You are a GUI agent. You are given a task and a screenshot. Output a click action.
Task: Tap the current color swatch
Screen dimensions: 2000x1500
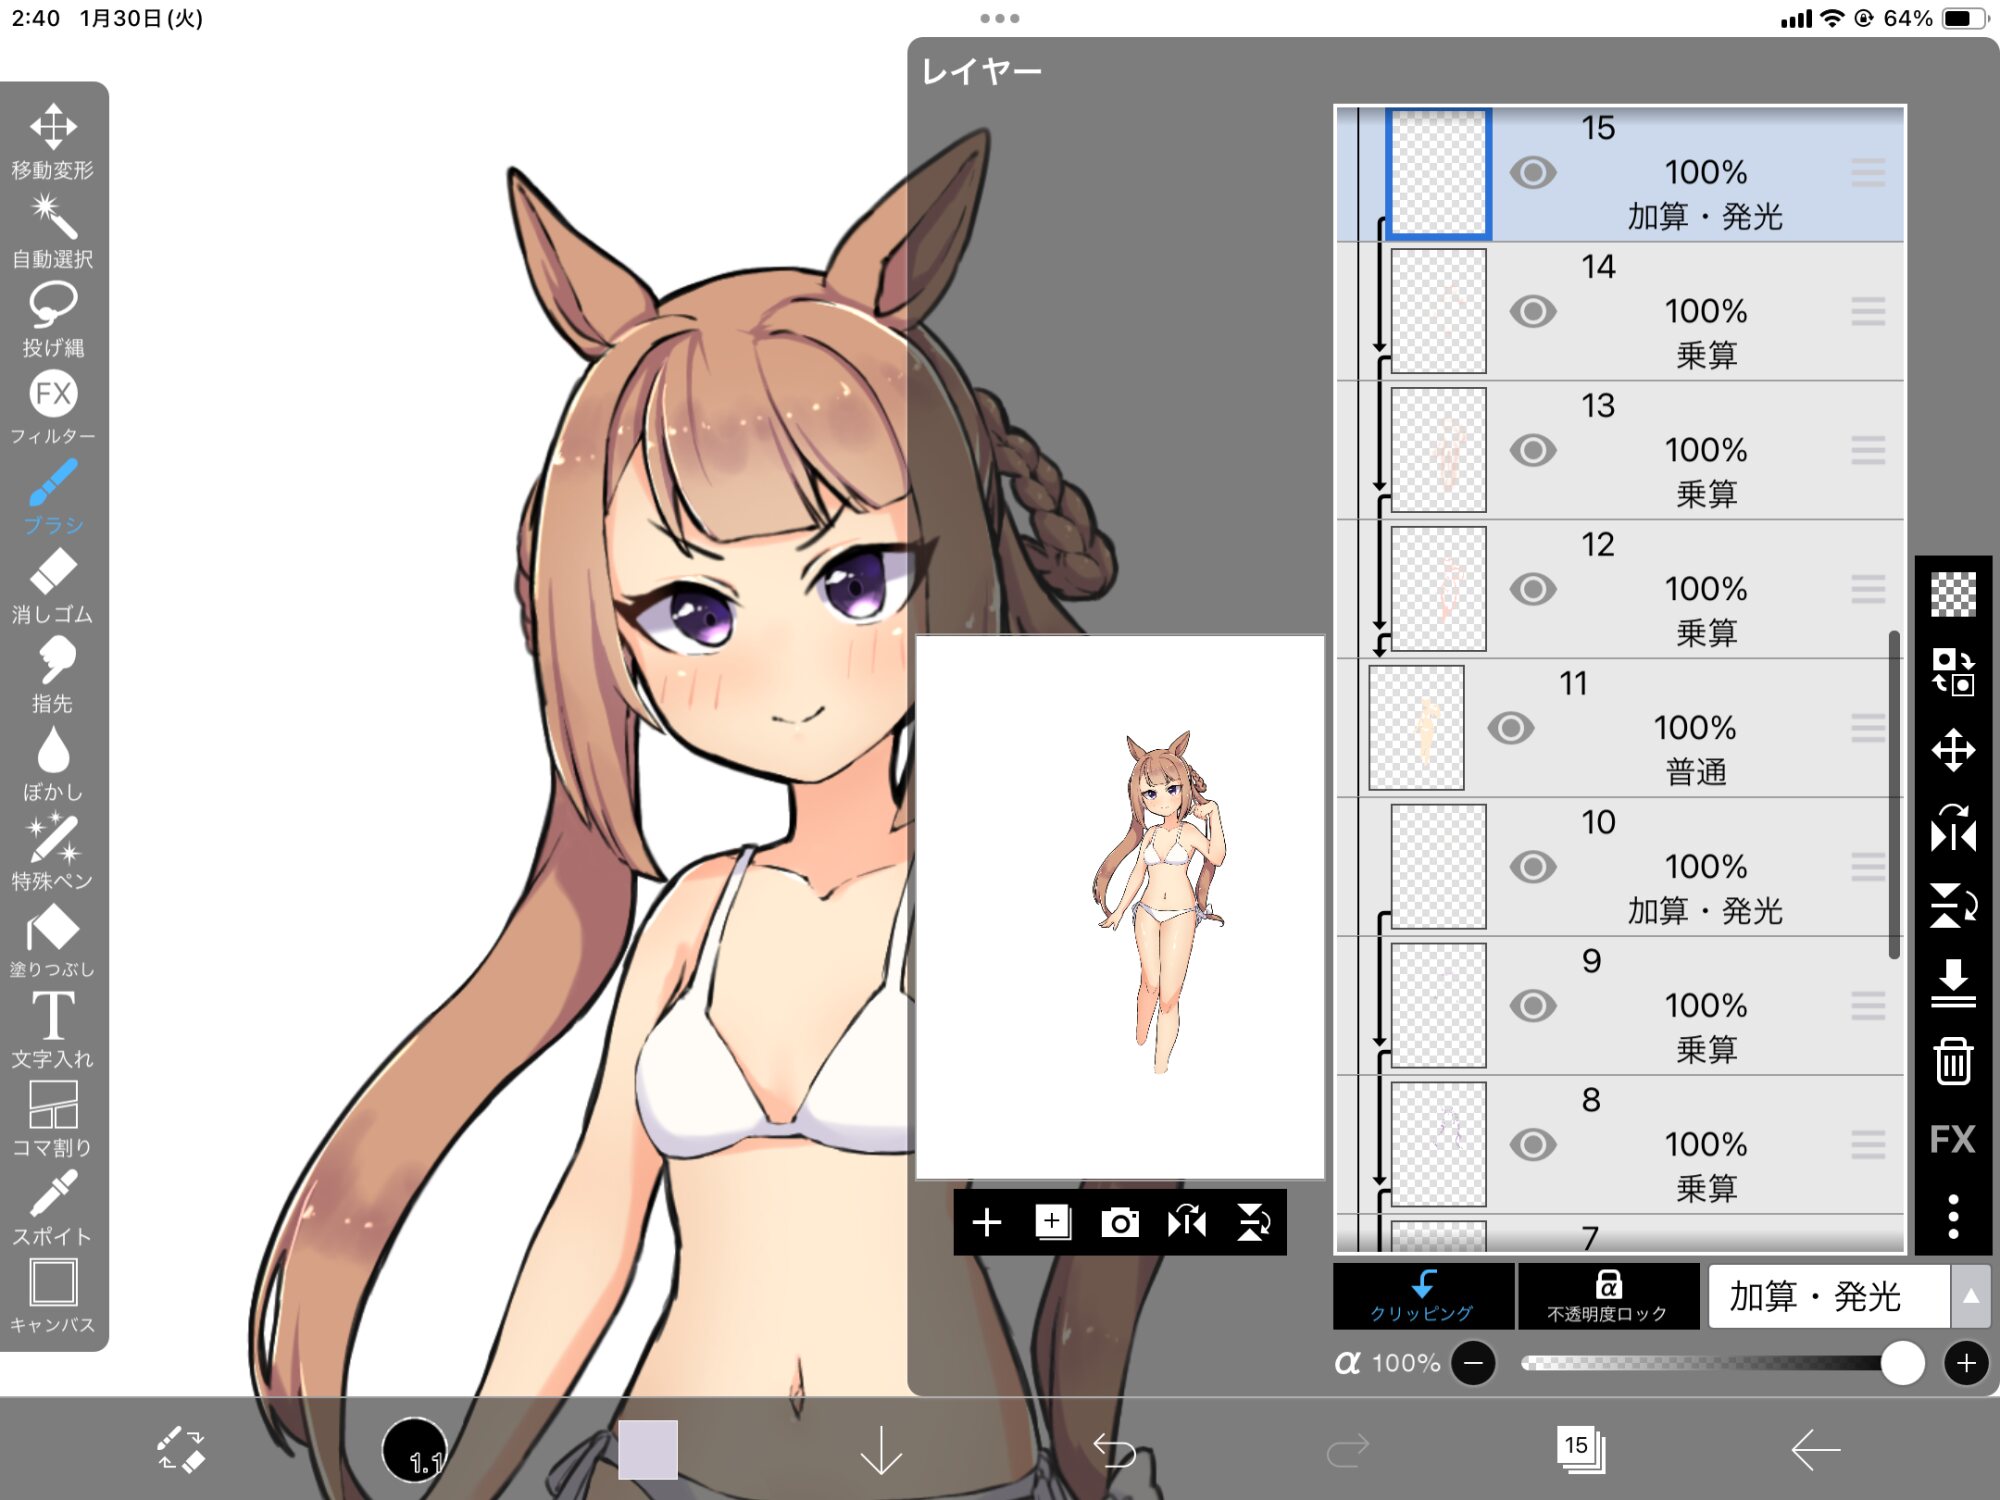[647, 1448]
